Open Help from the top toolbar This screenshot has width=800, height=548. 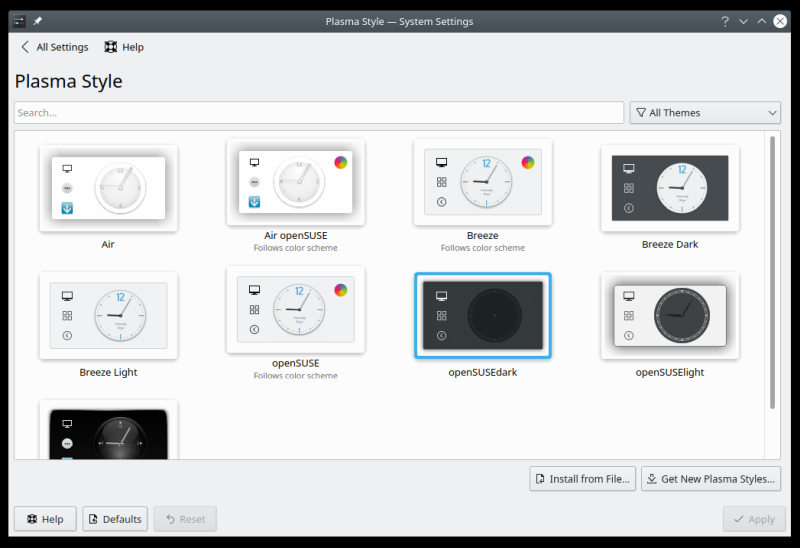tap(124, 47)
